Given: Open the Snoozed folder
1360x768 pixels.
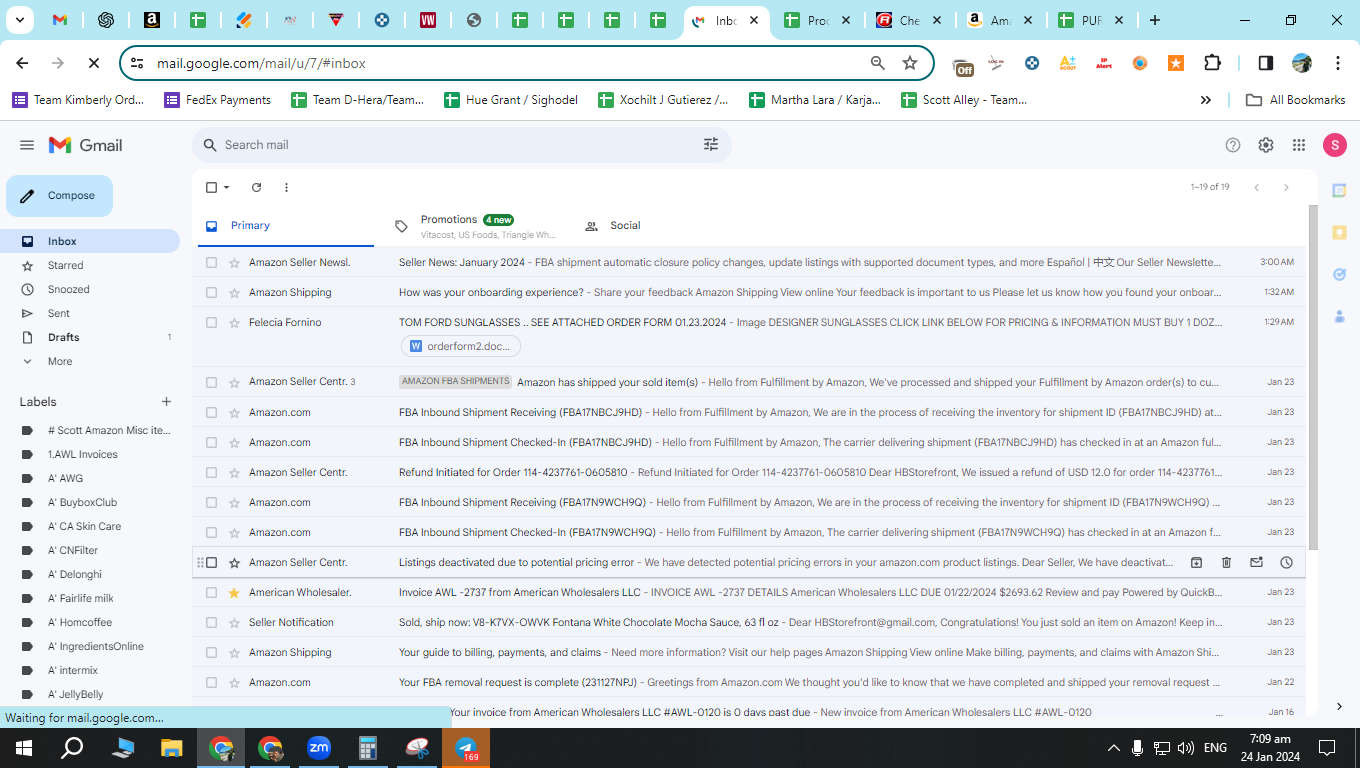Looking at the screenshot, I should (68, 289).
